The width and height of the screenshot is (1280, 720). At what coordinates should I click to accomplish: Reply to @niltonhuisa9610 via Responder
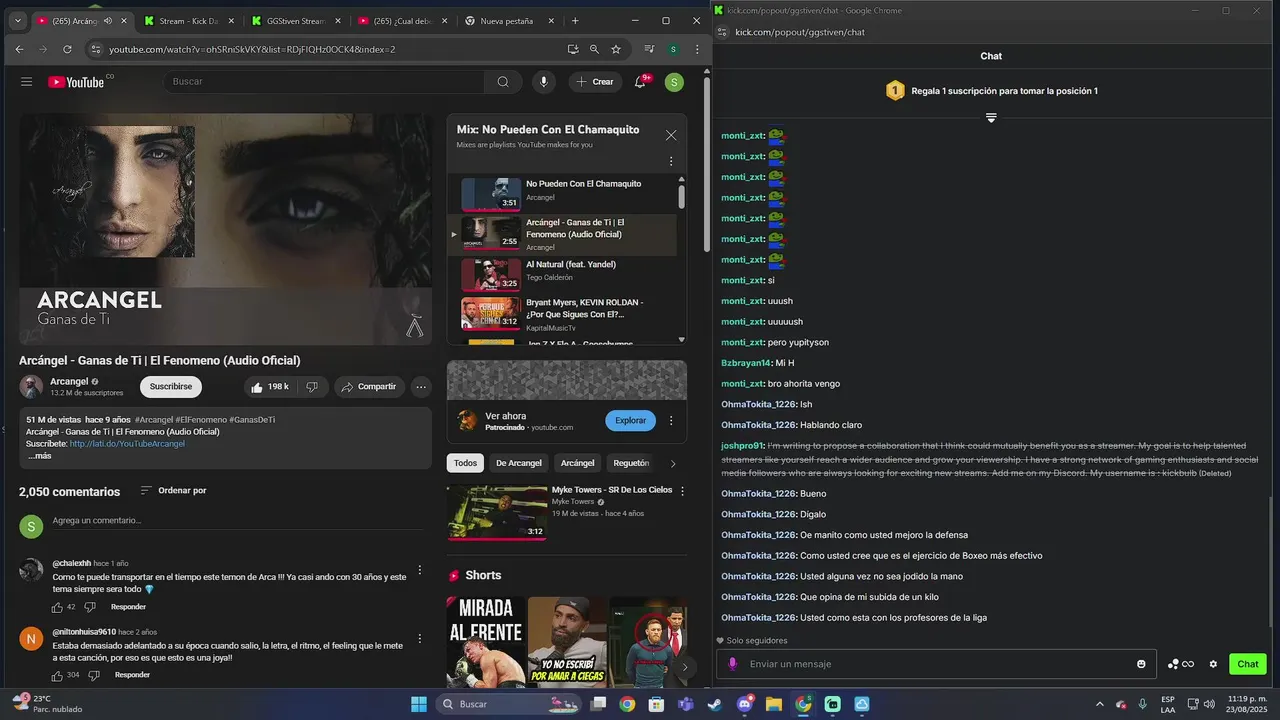click(132, 675)
